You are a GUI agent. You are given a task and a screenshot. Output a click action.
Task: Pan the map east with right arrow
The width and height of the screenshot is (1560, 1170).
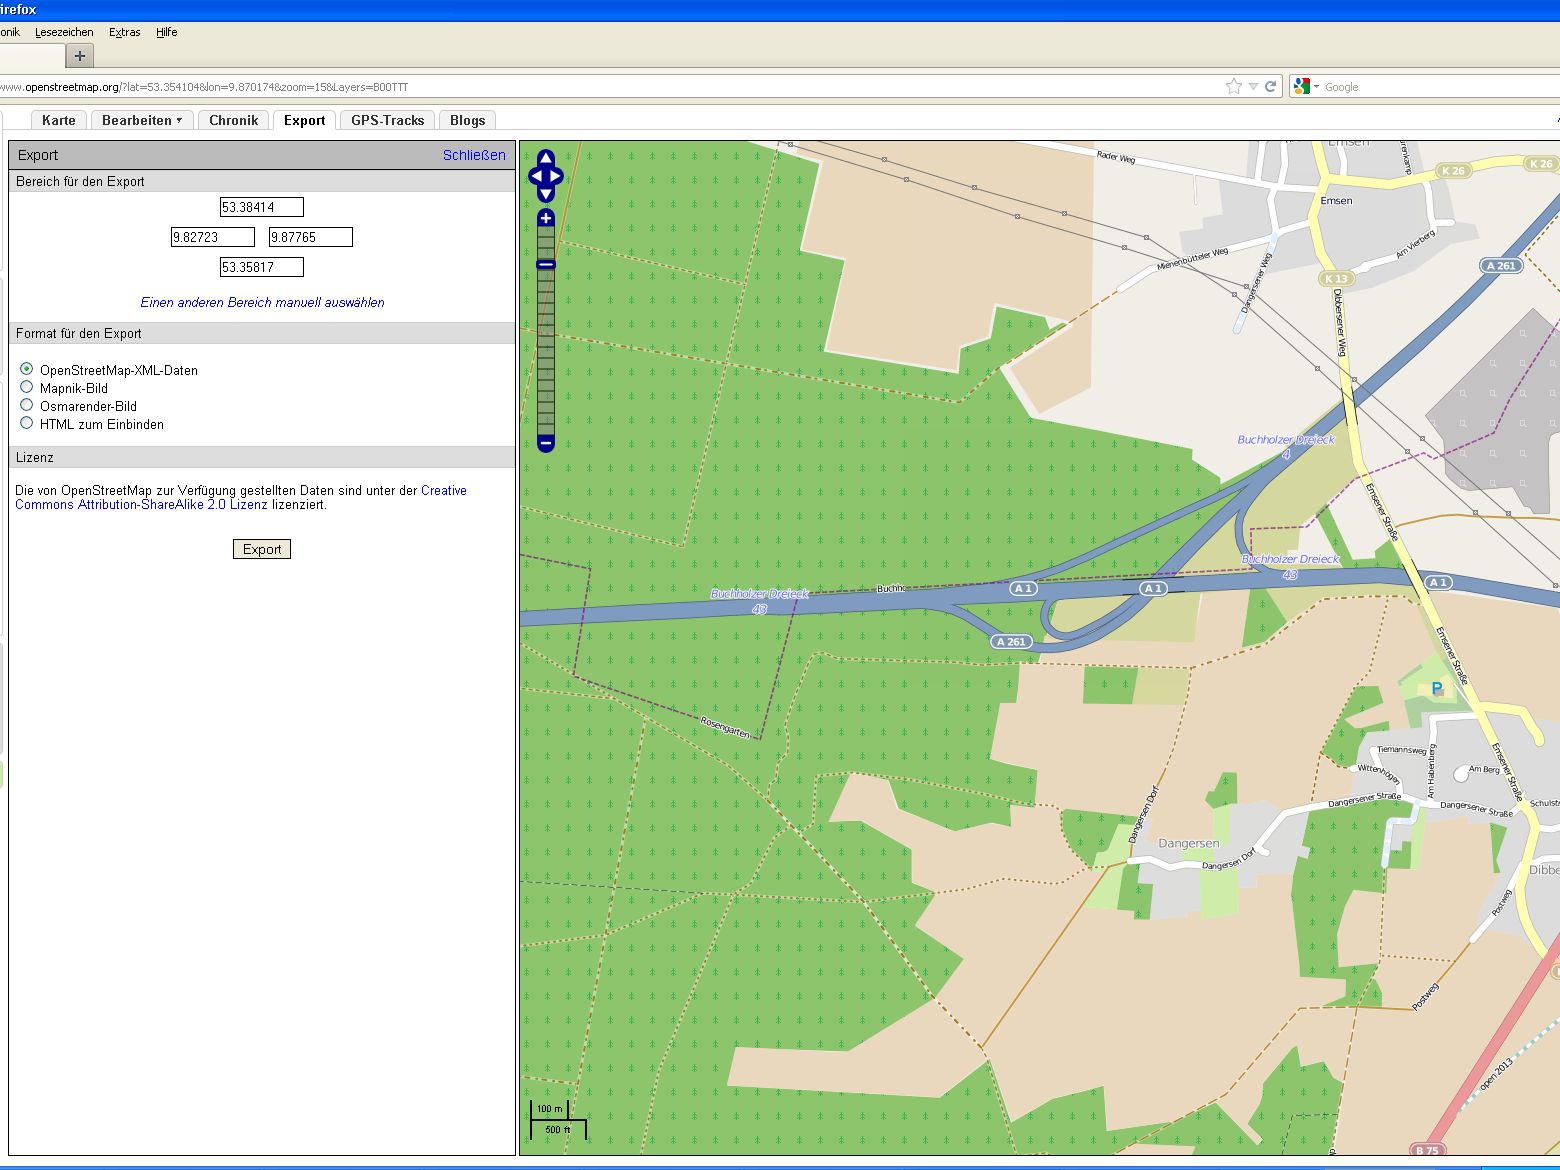(557, 177)
